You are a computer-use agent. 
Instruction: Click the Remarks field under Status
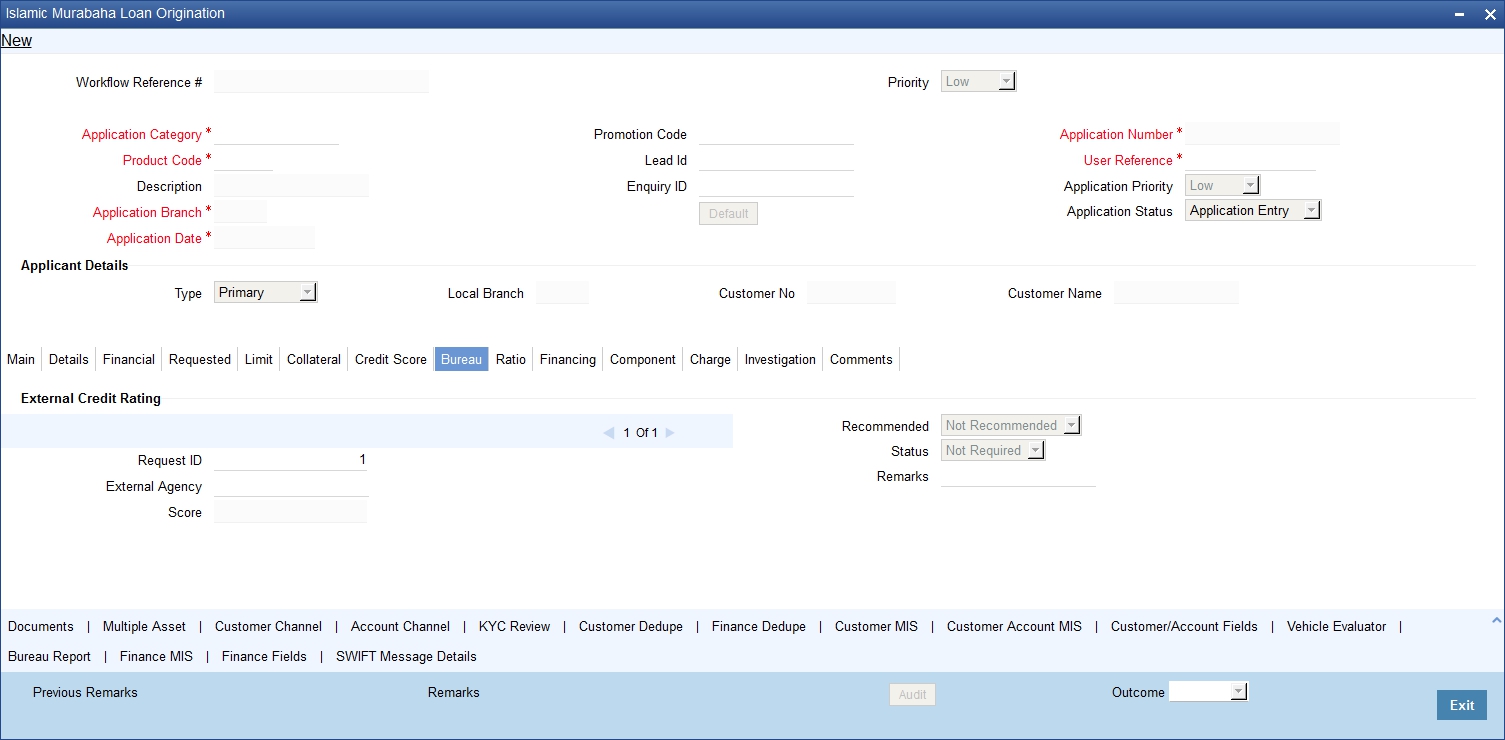coord(1018,476)
